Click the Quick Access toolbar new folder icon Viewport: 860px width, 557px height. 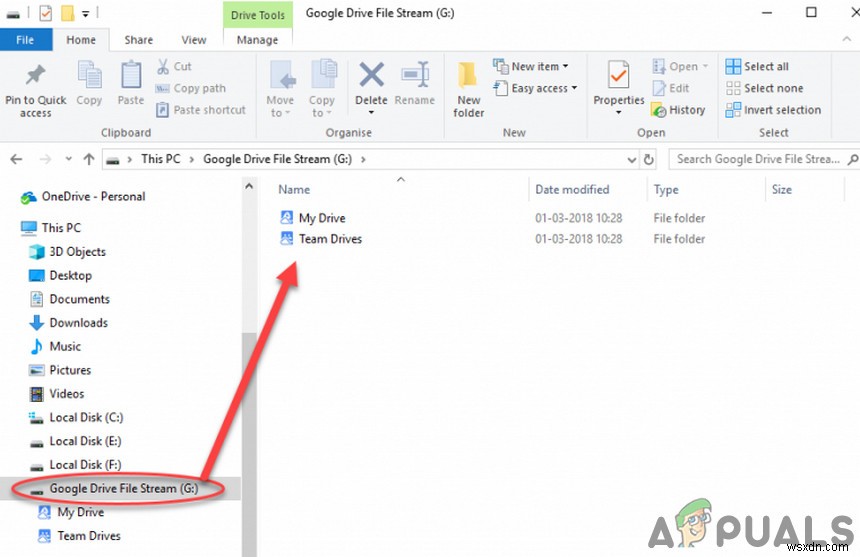(67, 13)
